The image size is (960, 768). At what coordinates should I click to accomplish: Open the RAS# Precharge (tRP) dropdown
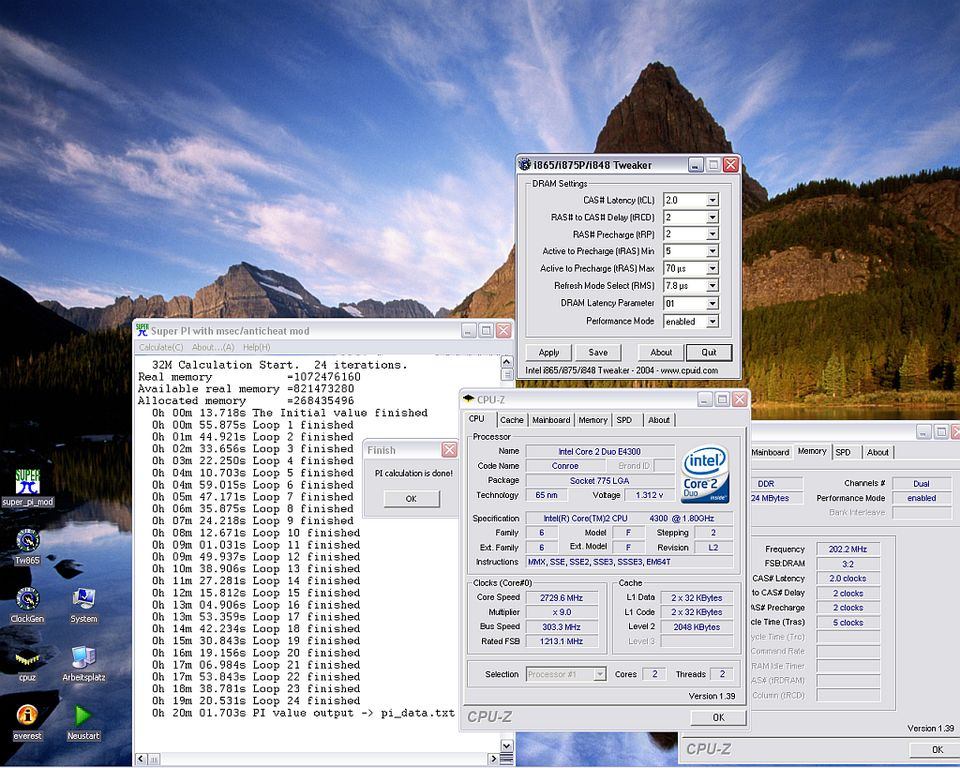[712, 235]
